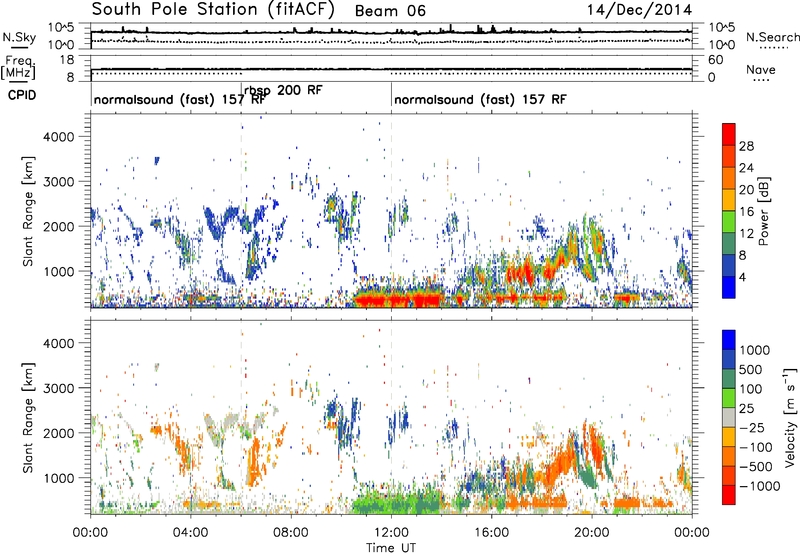Click the '60' Nave axis tick label
Screen dimensions: 800x554
(x=716, y=60)
